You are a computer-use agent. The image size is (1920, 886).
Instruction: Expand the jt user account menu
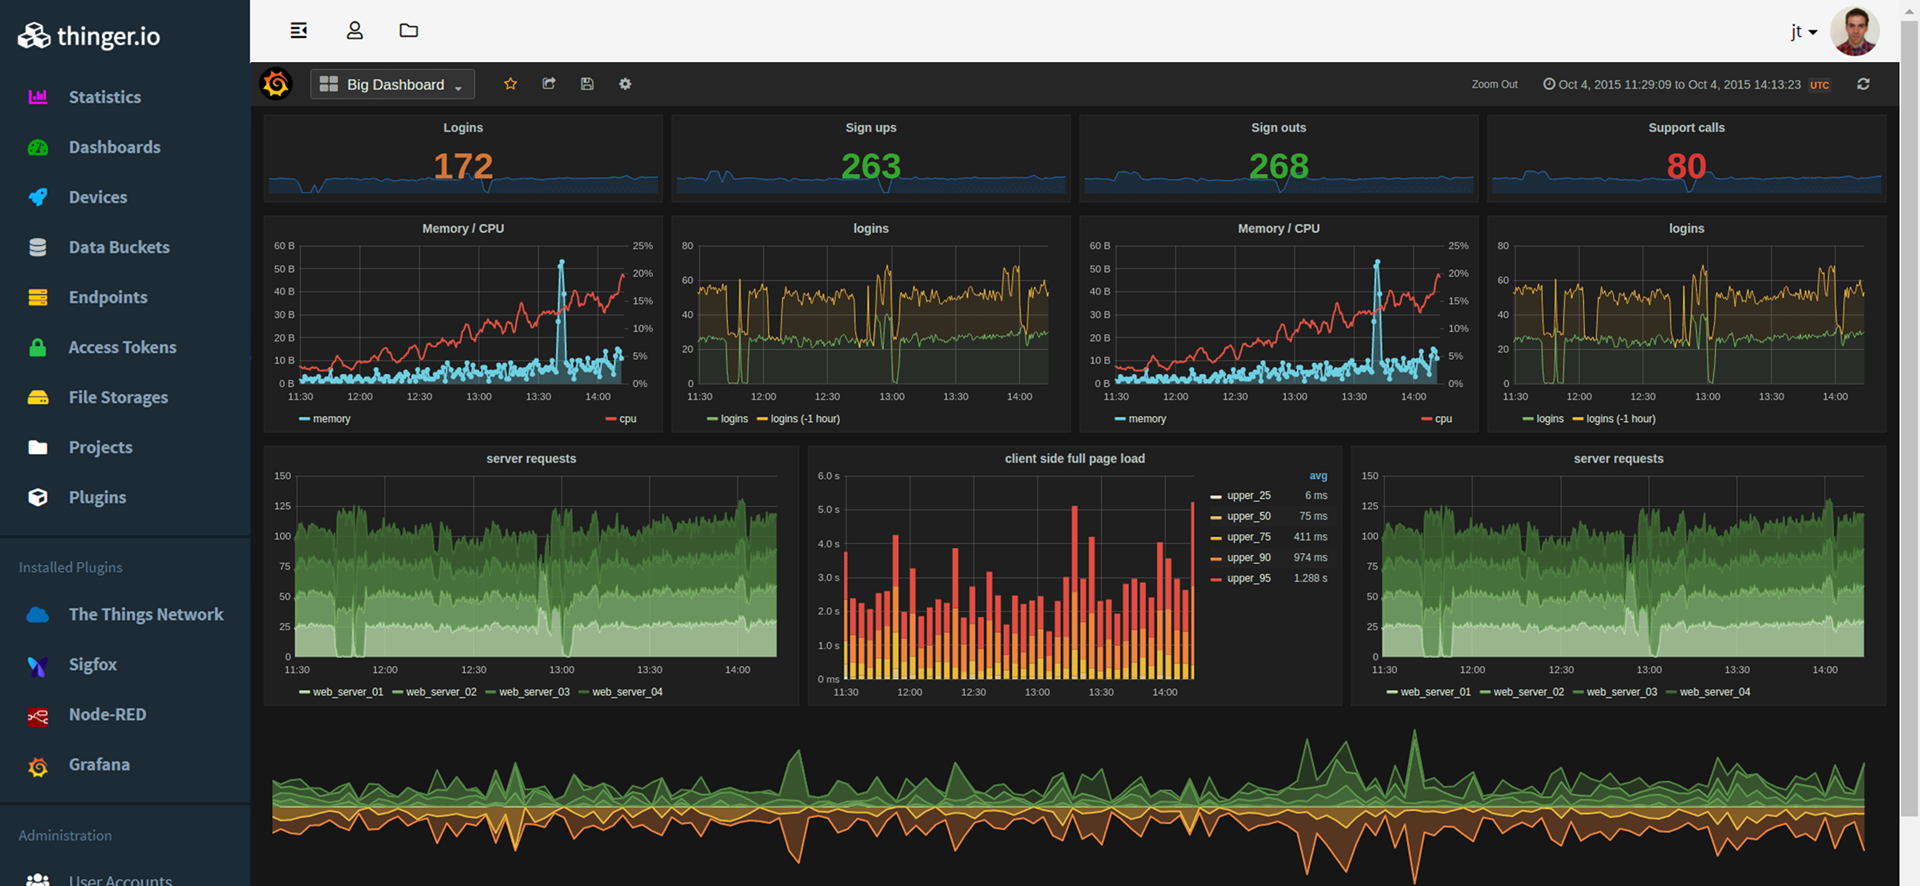click(1803, 32)
